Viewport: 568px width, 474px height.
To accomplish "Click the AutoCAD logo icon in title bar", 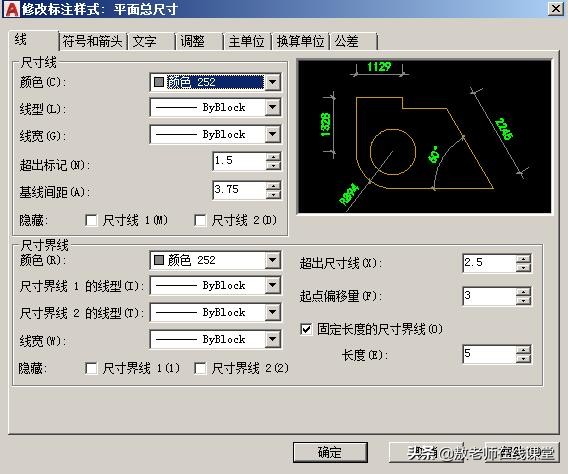I will pyautogui.click(x=11, y=9).
